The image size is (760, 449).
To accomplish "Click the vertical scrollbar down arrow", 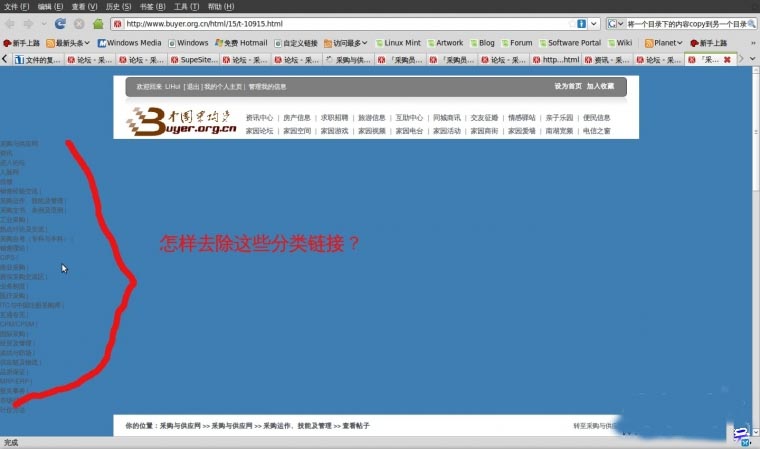I will pyautogui.click(x=756, y=432).
